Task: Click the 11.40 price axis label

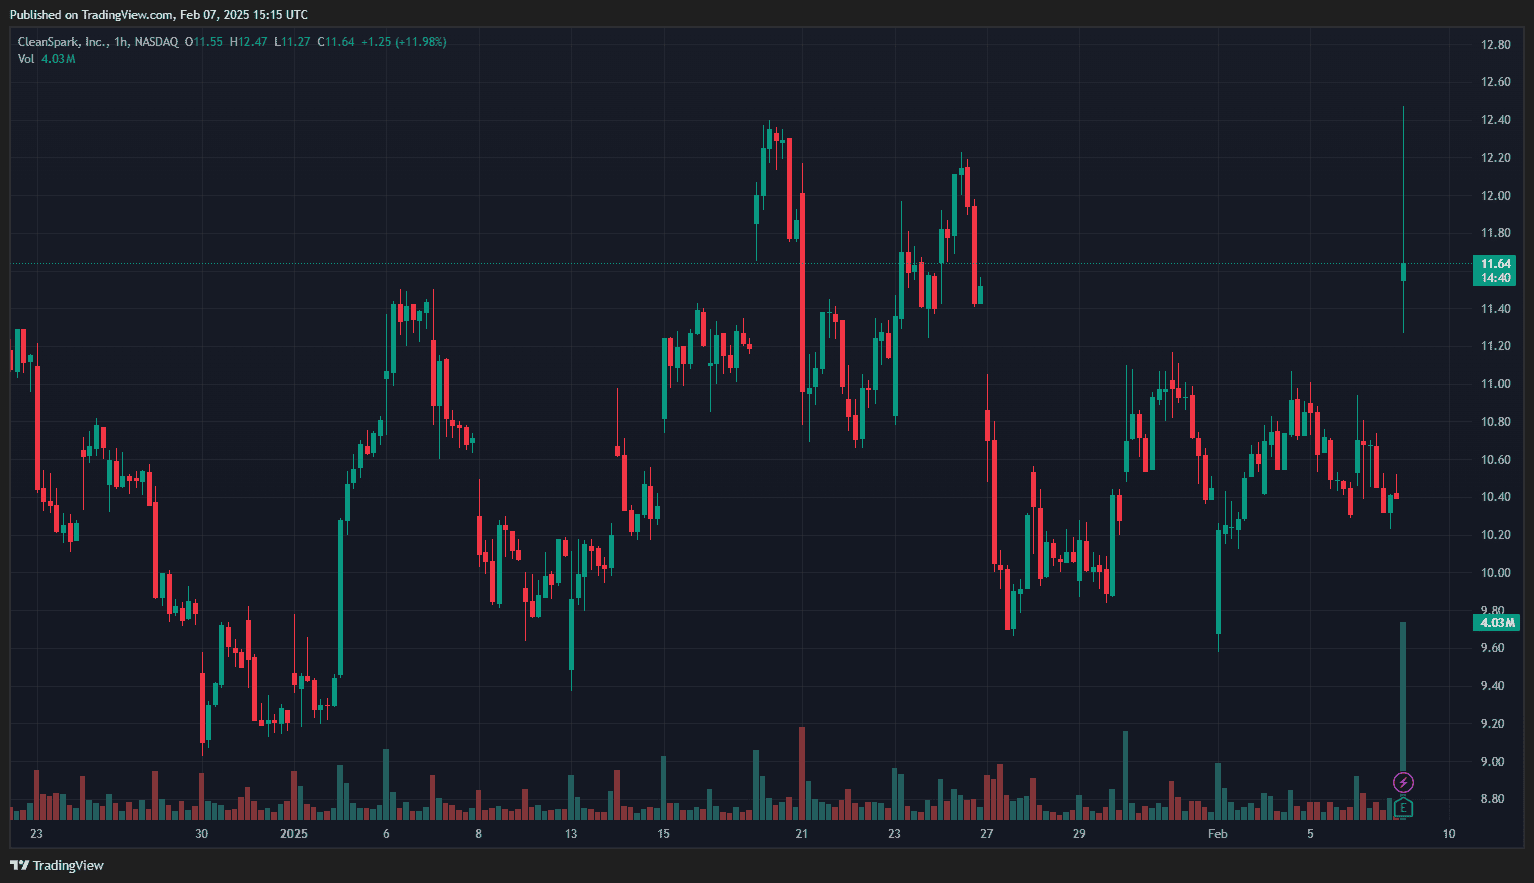Action: pyautogui.click(x=1496, y=309)
